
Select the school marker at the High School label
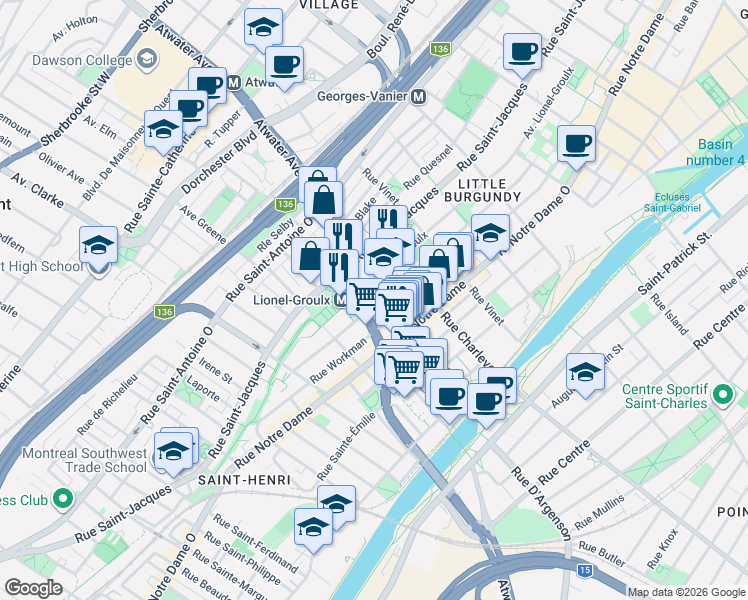coord(99,246)
